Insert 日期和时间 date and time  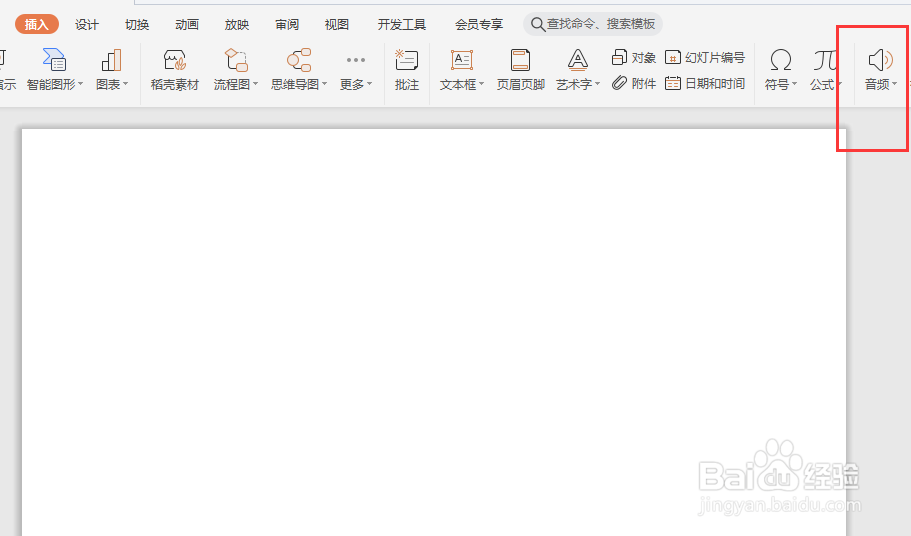coord(705,84)
